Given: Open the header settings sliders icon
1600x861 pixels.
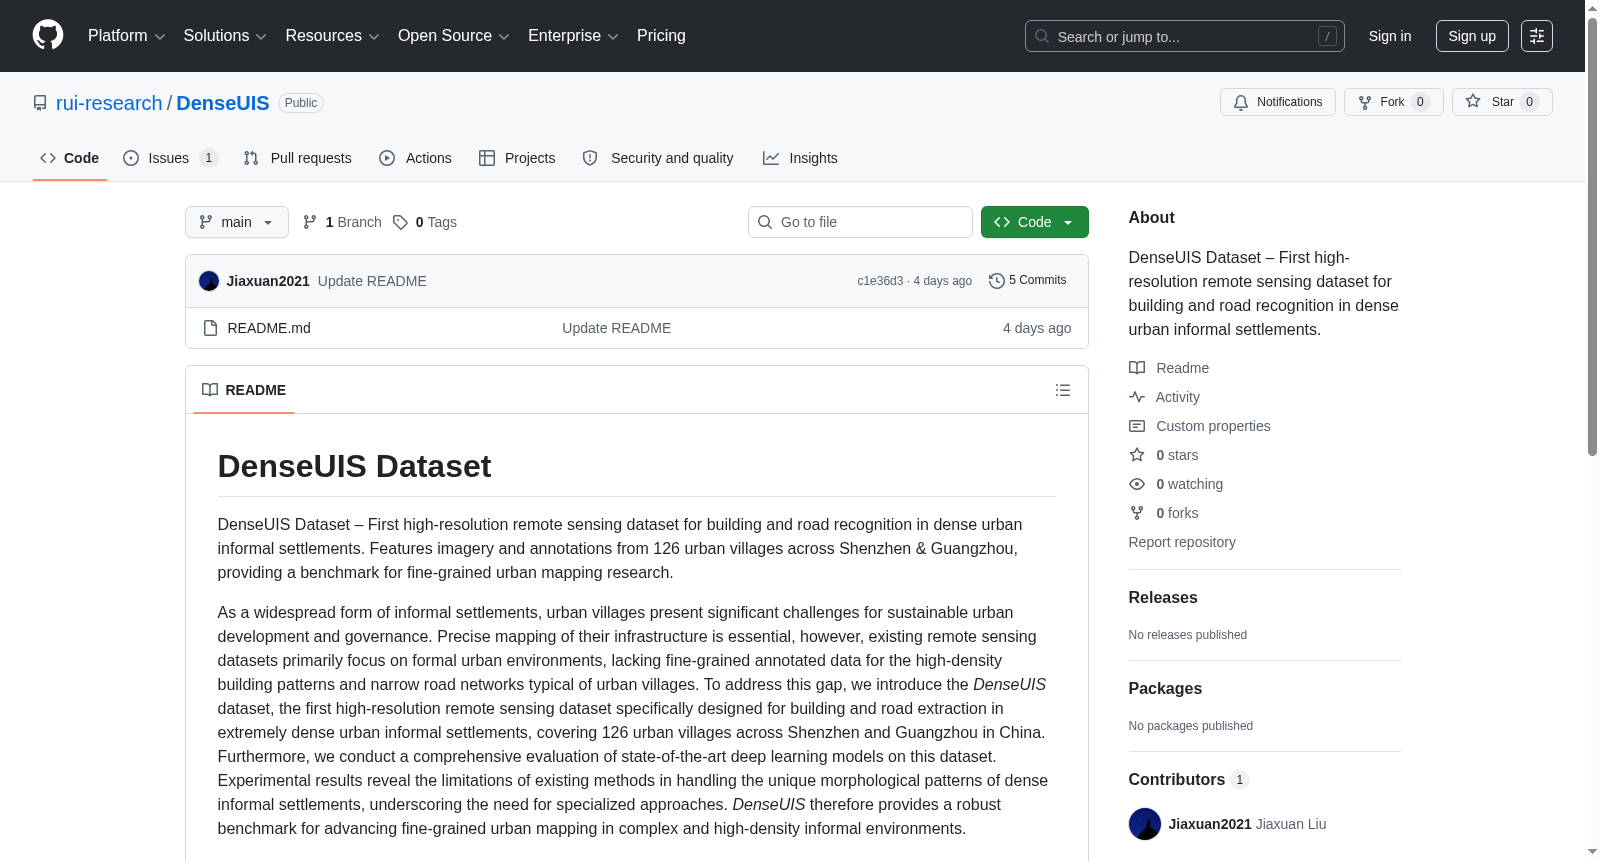Looking at the screenshot, I should (1537, 36).
